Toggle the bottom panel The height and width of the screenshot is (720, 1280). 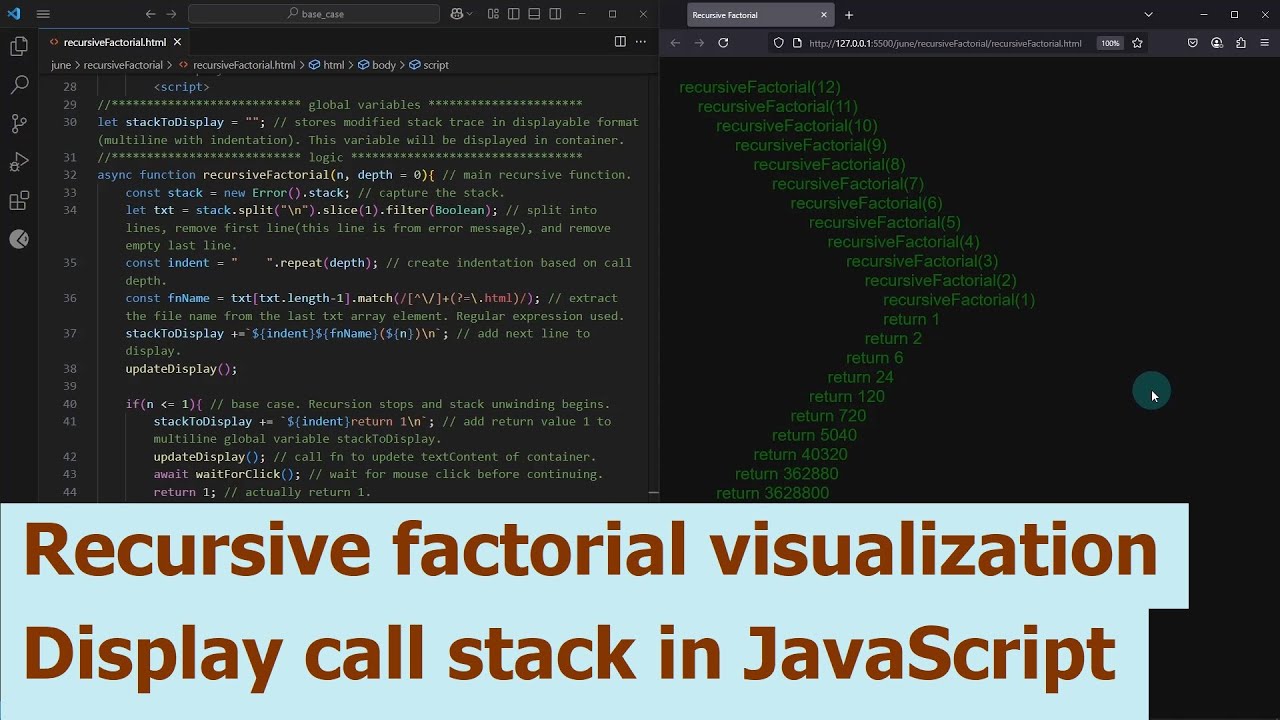tap(534, 14)
